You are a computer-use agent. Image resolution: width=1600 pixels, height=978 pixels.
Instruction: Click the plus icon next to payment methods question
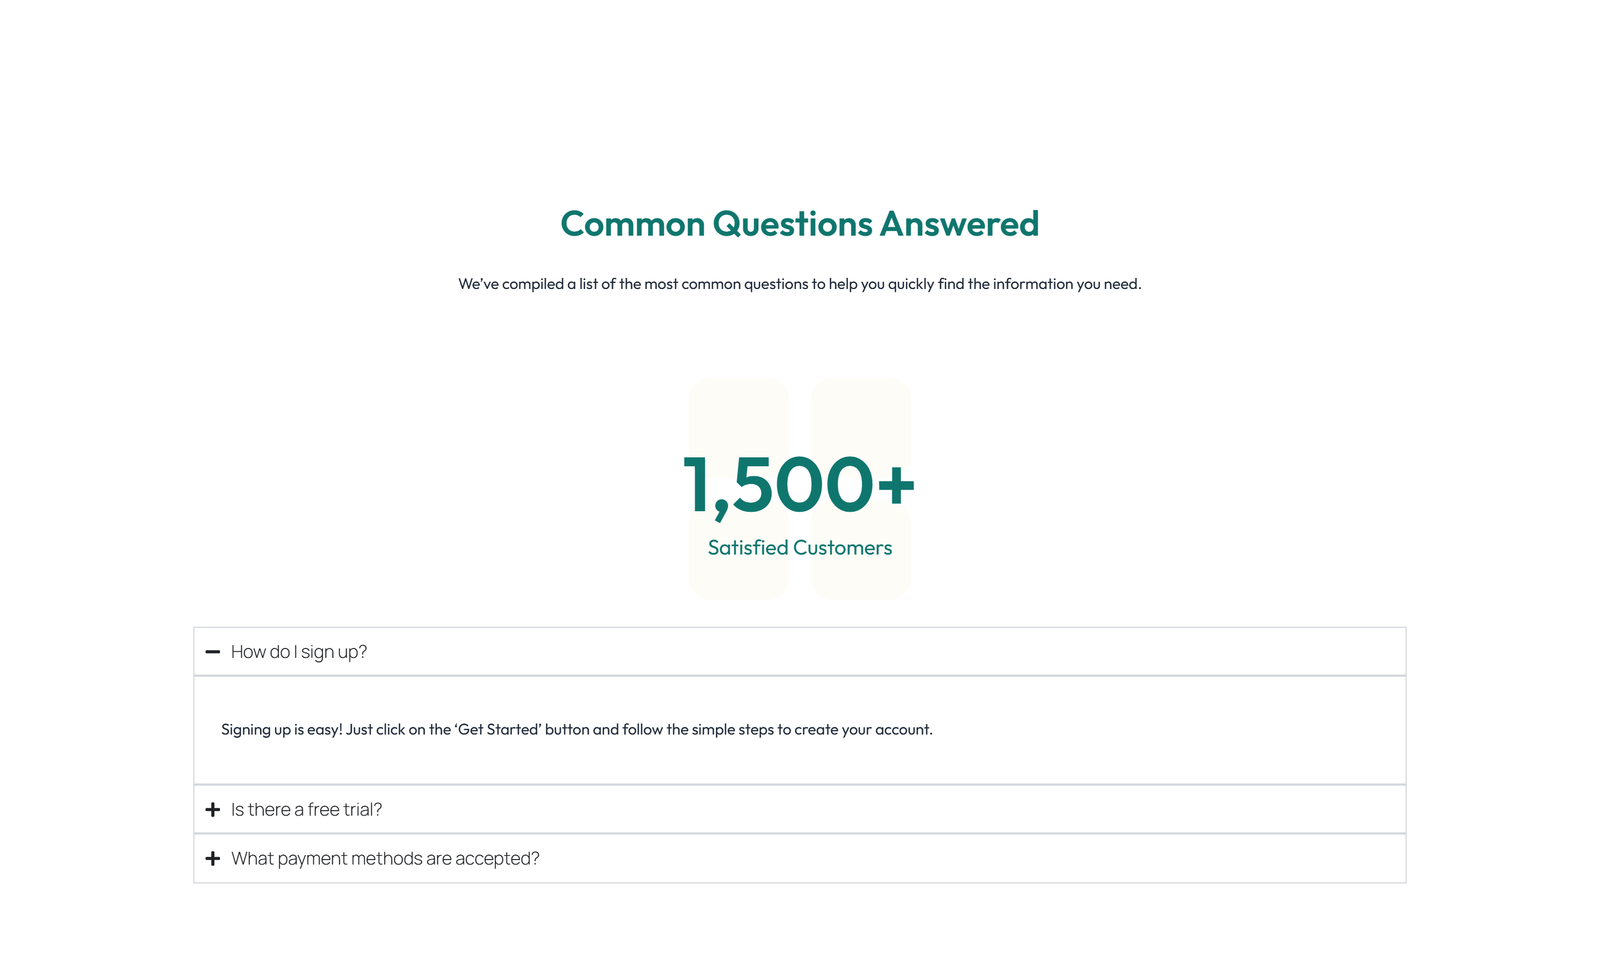point(213,858)
